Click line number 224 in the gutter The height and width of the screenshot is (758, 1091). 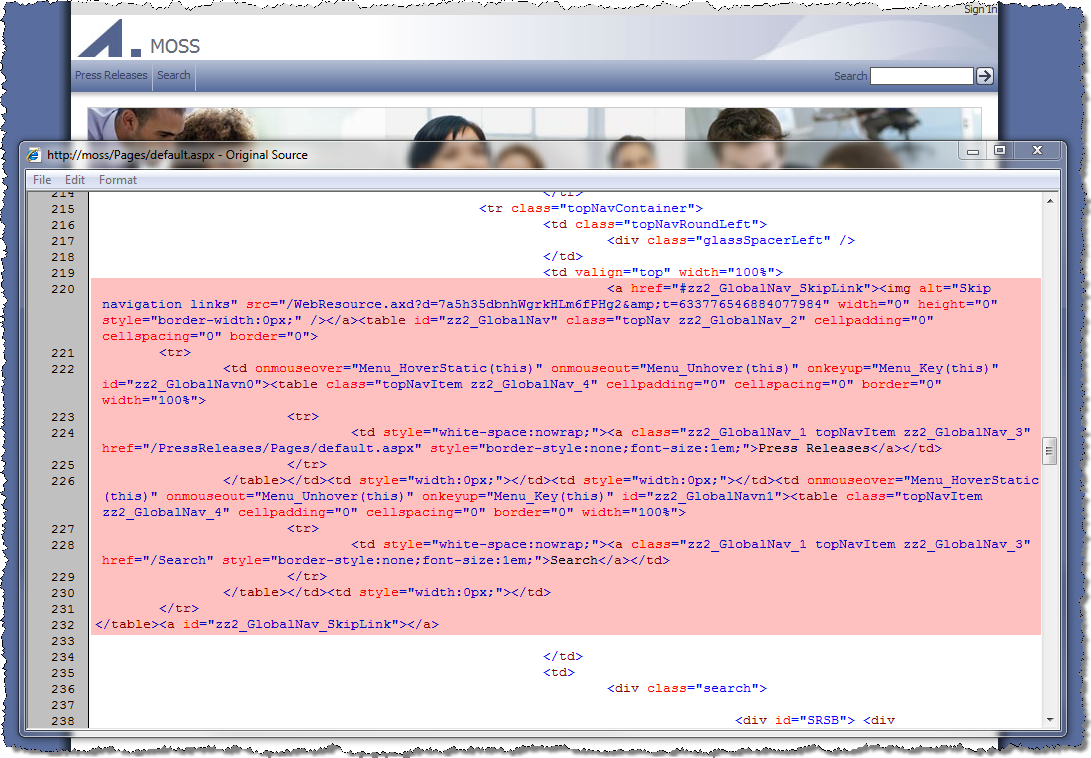click(x=63, y=433)
